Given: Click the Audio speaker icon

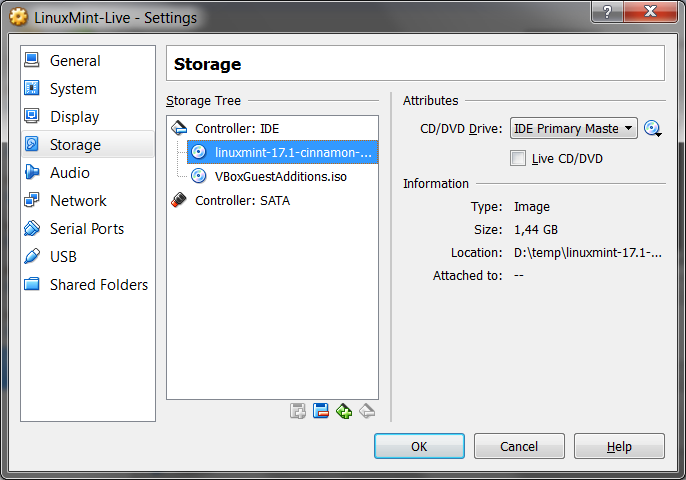Looking at the screenshot, I should click(x=32, y=172).
